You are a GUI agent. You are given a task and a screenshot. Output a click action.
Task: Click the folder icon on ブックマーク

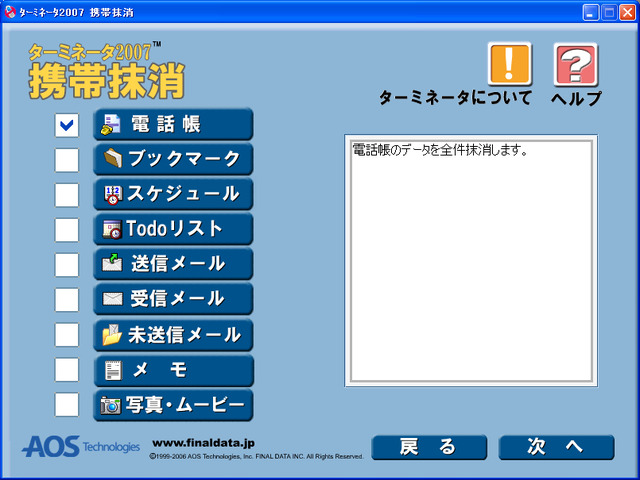pyautogui.click(x=113, y=158)
